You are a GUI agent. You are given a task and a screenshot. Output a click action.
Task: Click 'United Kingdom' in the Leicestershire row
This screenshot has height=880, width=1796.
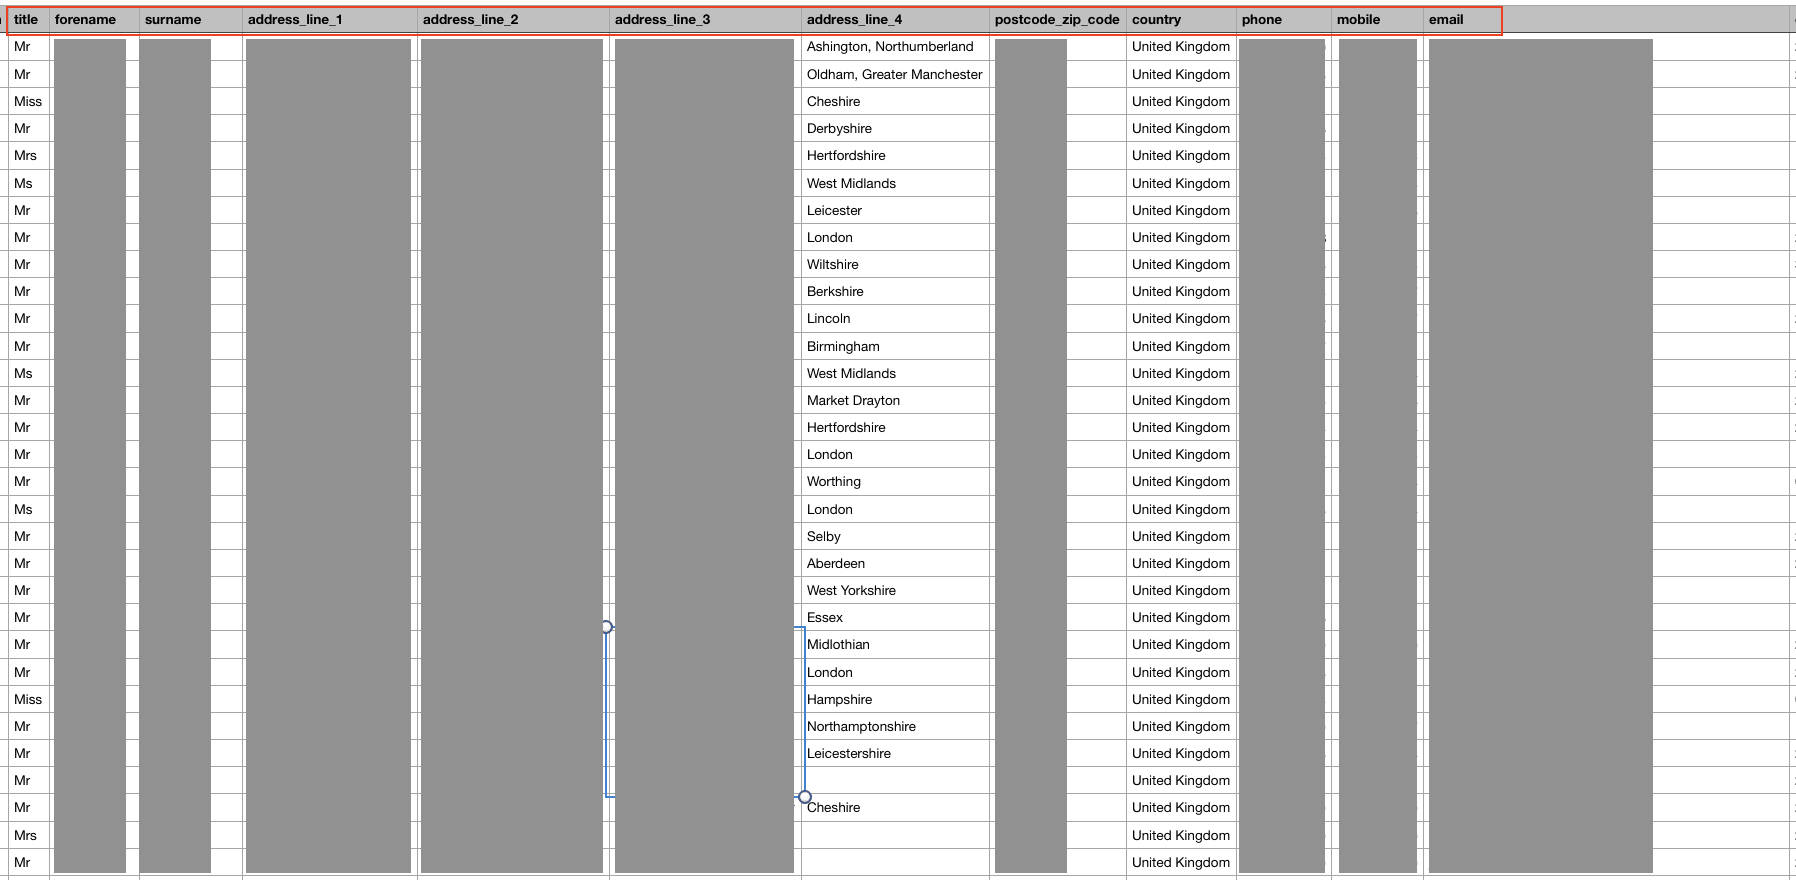point(1181,753)
